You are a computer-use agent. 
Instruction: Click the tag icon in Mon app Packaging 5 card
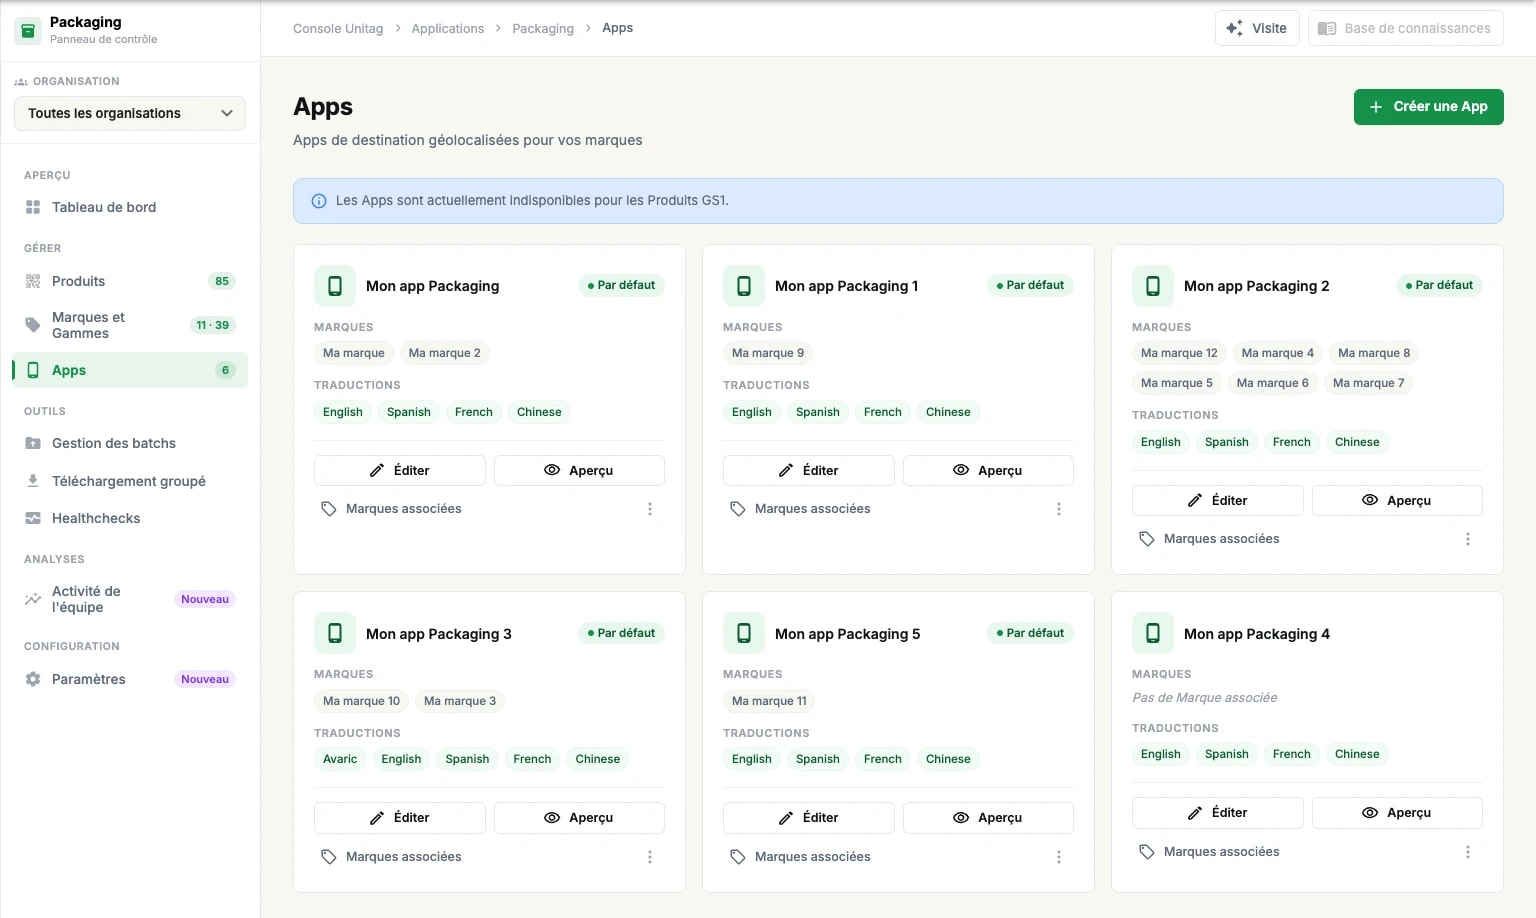click(737, 857)
